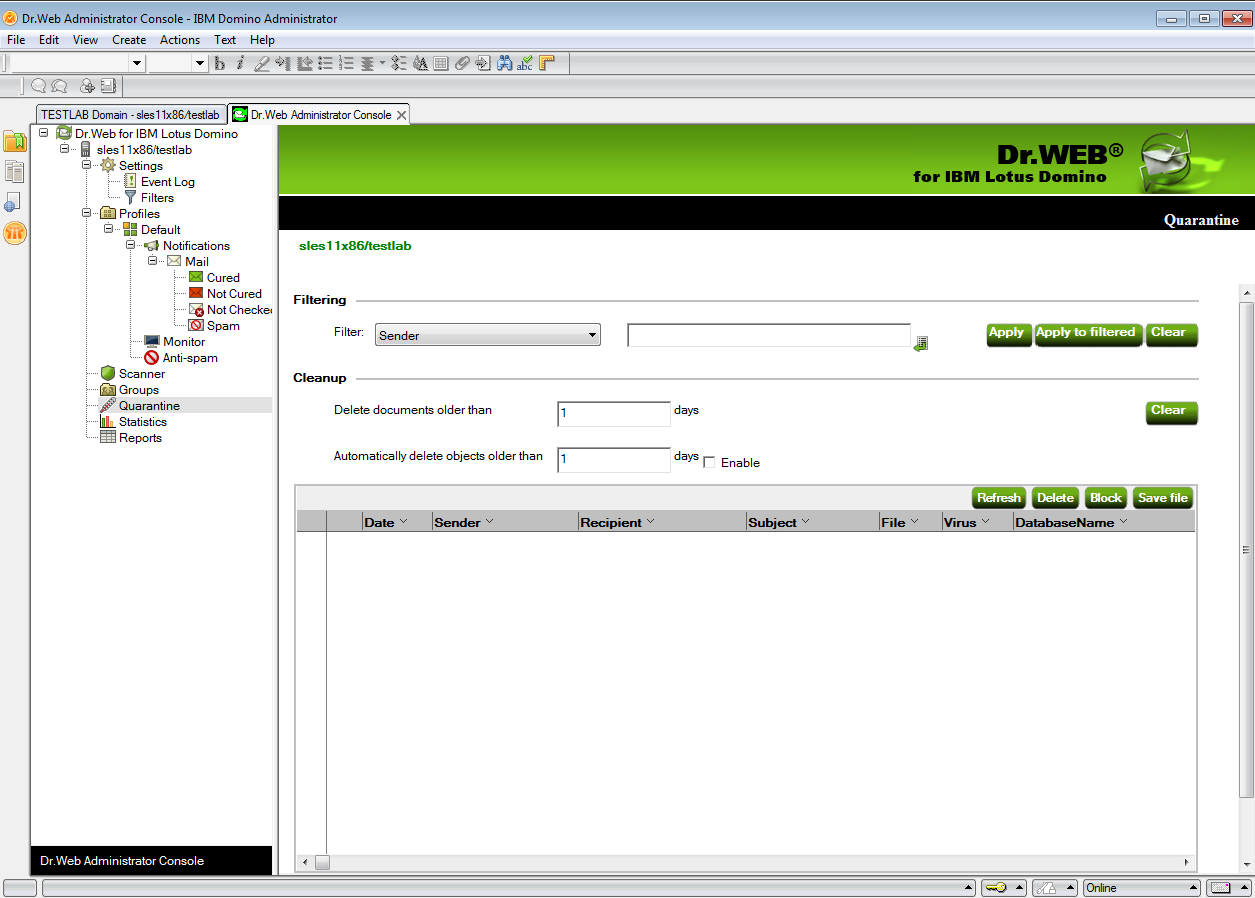Open the bookmark folder icon in sidebar

pyautogui.click(x=15, y=141)
